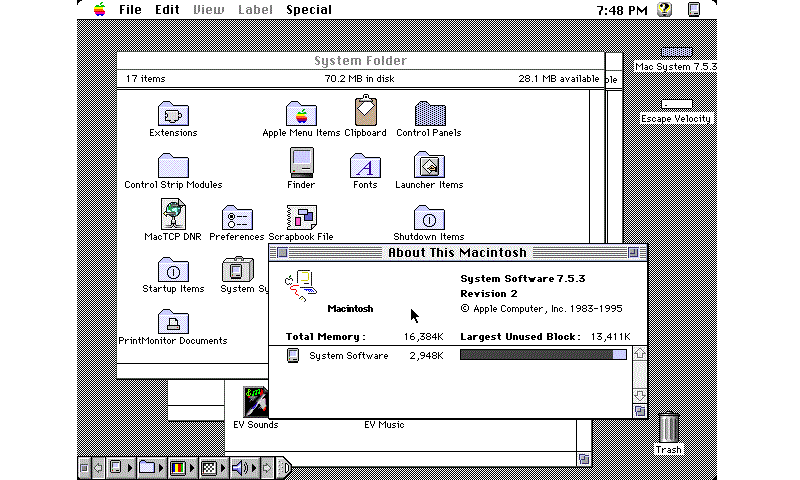Viewport: 800px width, 480px height.
Task: Select the Control Strip Modules folder
Action: 173,165
